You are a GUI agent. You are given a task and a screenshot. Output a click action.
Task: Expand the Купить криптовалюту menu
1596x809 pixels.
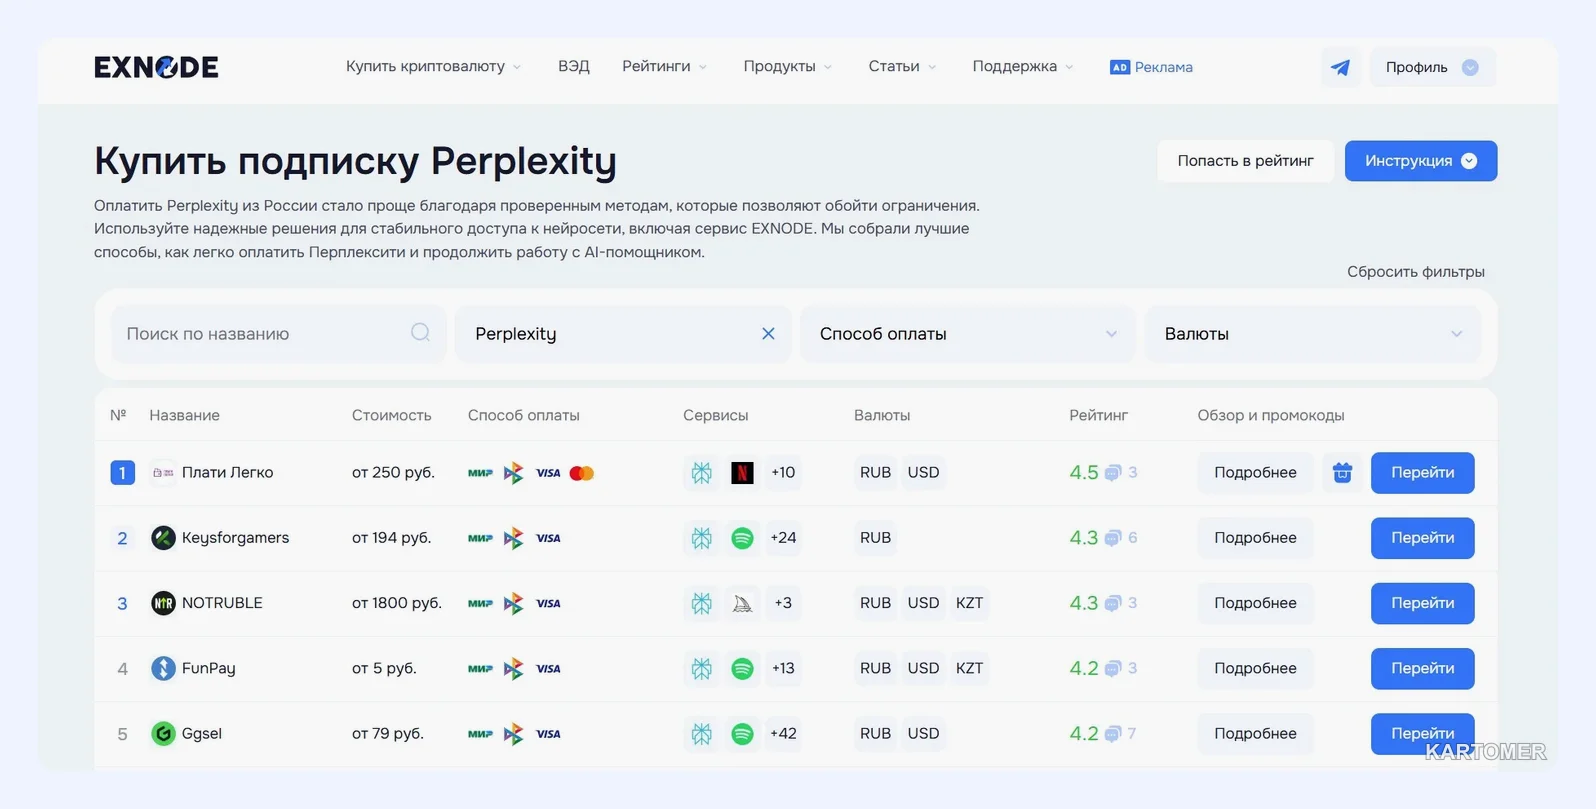click(x=433, y=66)
